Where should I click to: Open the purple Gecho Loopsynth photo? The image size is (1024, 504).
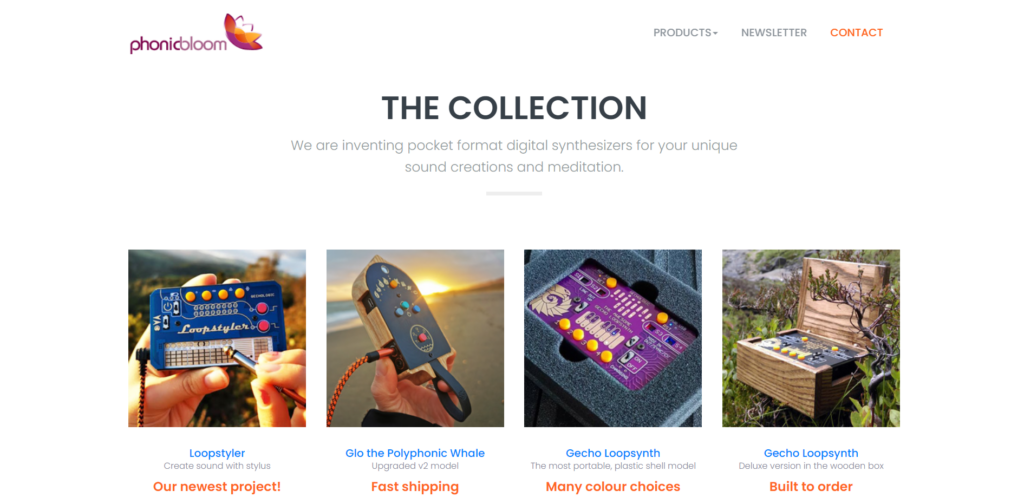point(613,338)
